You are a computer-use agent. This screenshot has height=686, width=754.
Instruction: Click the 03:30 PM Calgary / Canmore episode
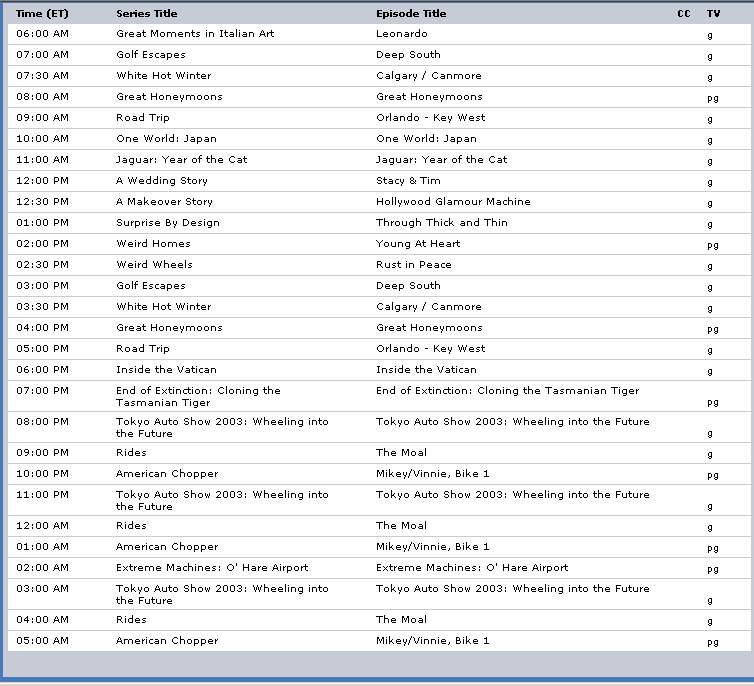pos(429,307)
